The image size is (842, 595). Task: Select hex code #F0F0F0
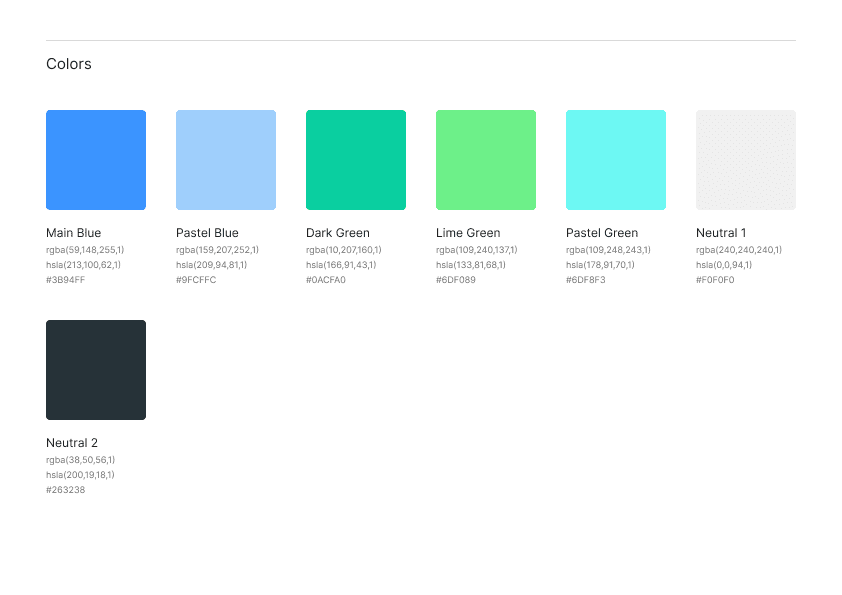(x=715, y=280)
